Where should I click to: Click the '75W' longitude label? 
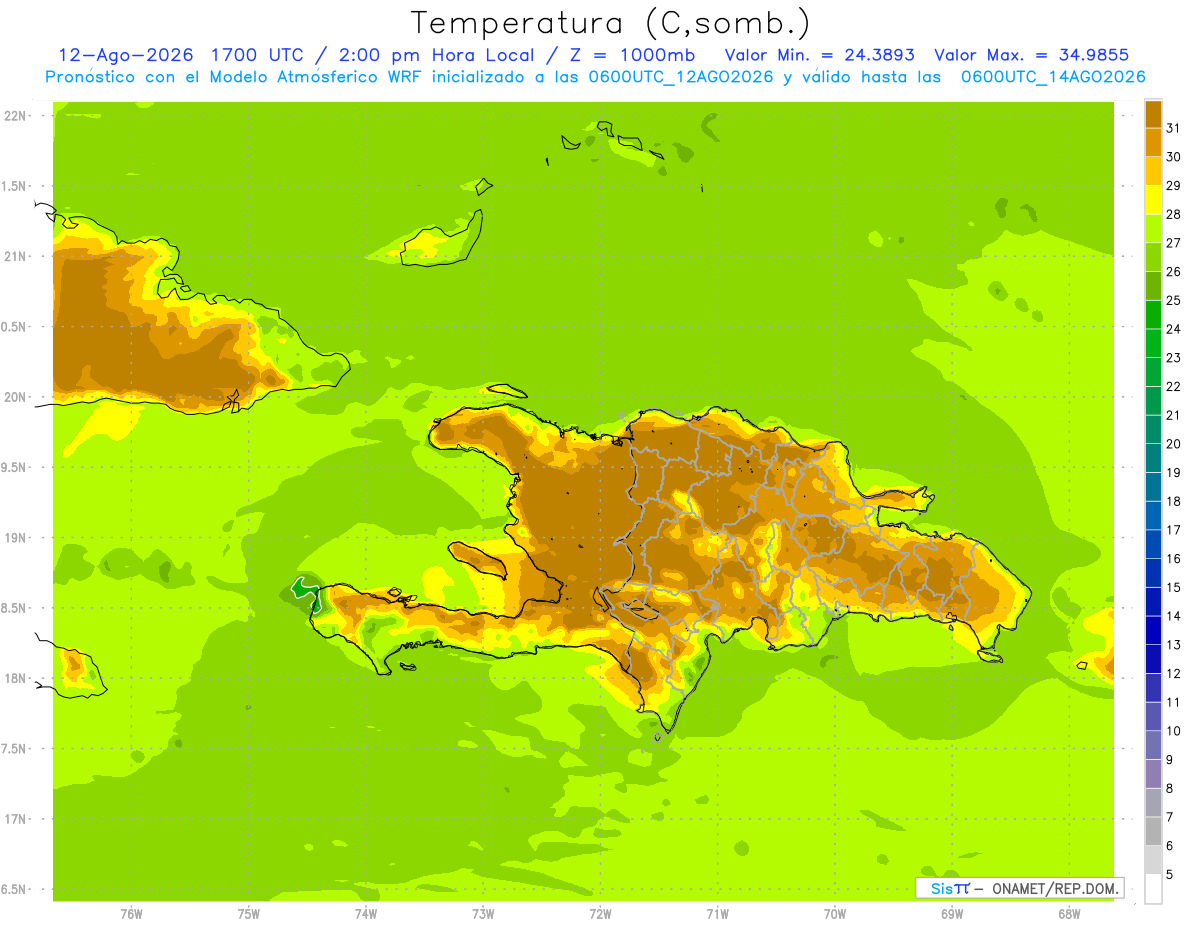(248, 914)
